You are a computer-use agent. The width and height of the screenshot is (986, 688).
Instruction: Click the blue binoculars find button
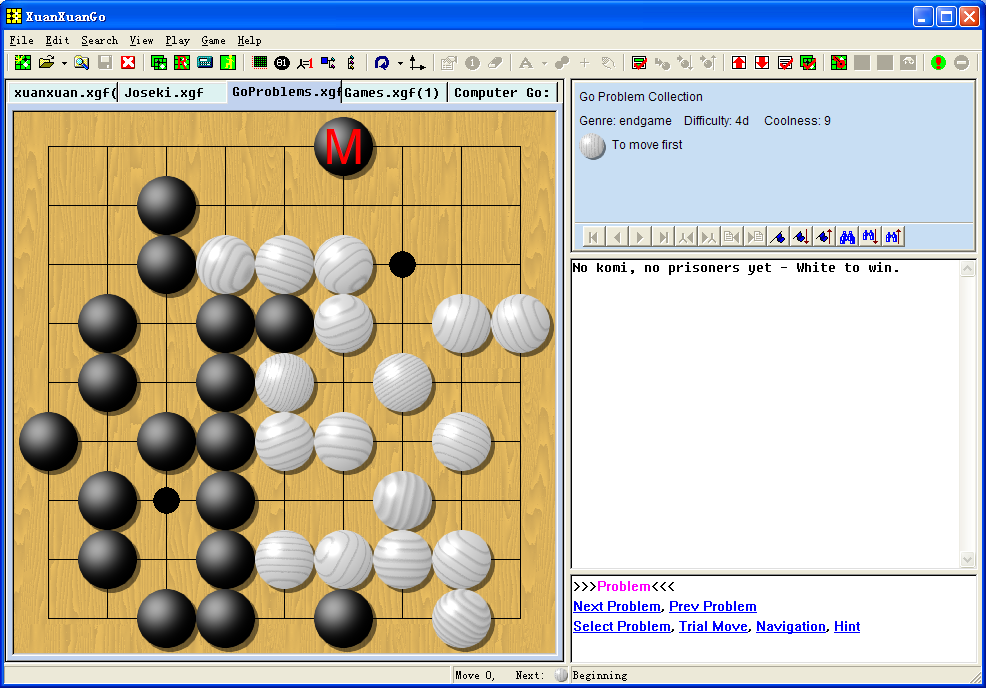point(847,237)
